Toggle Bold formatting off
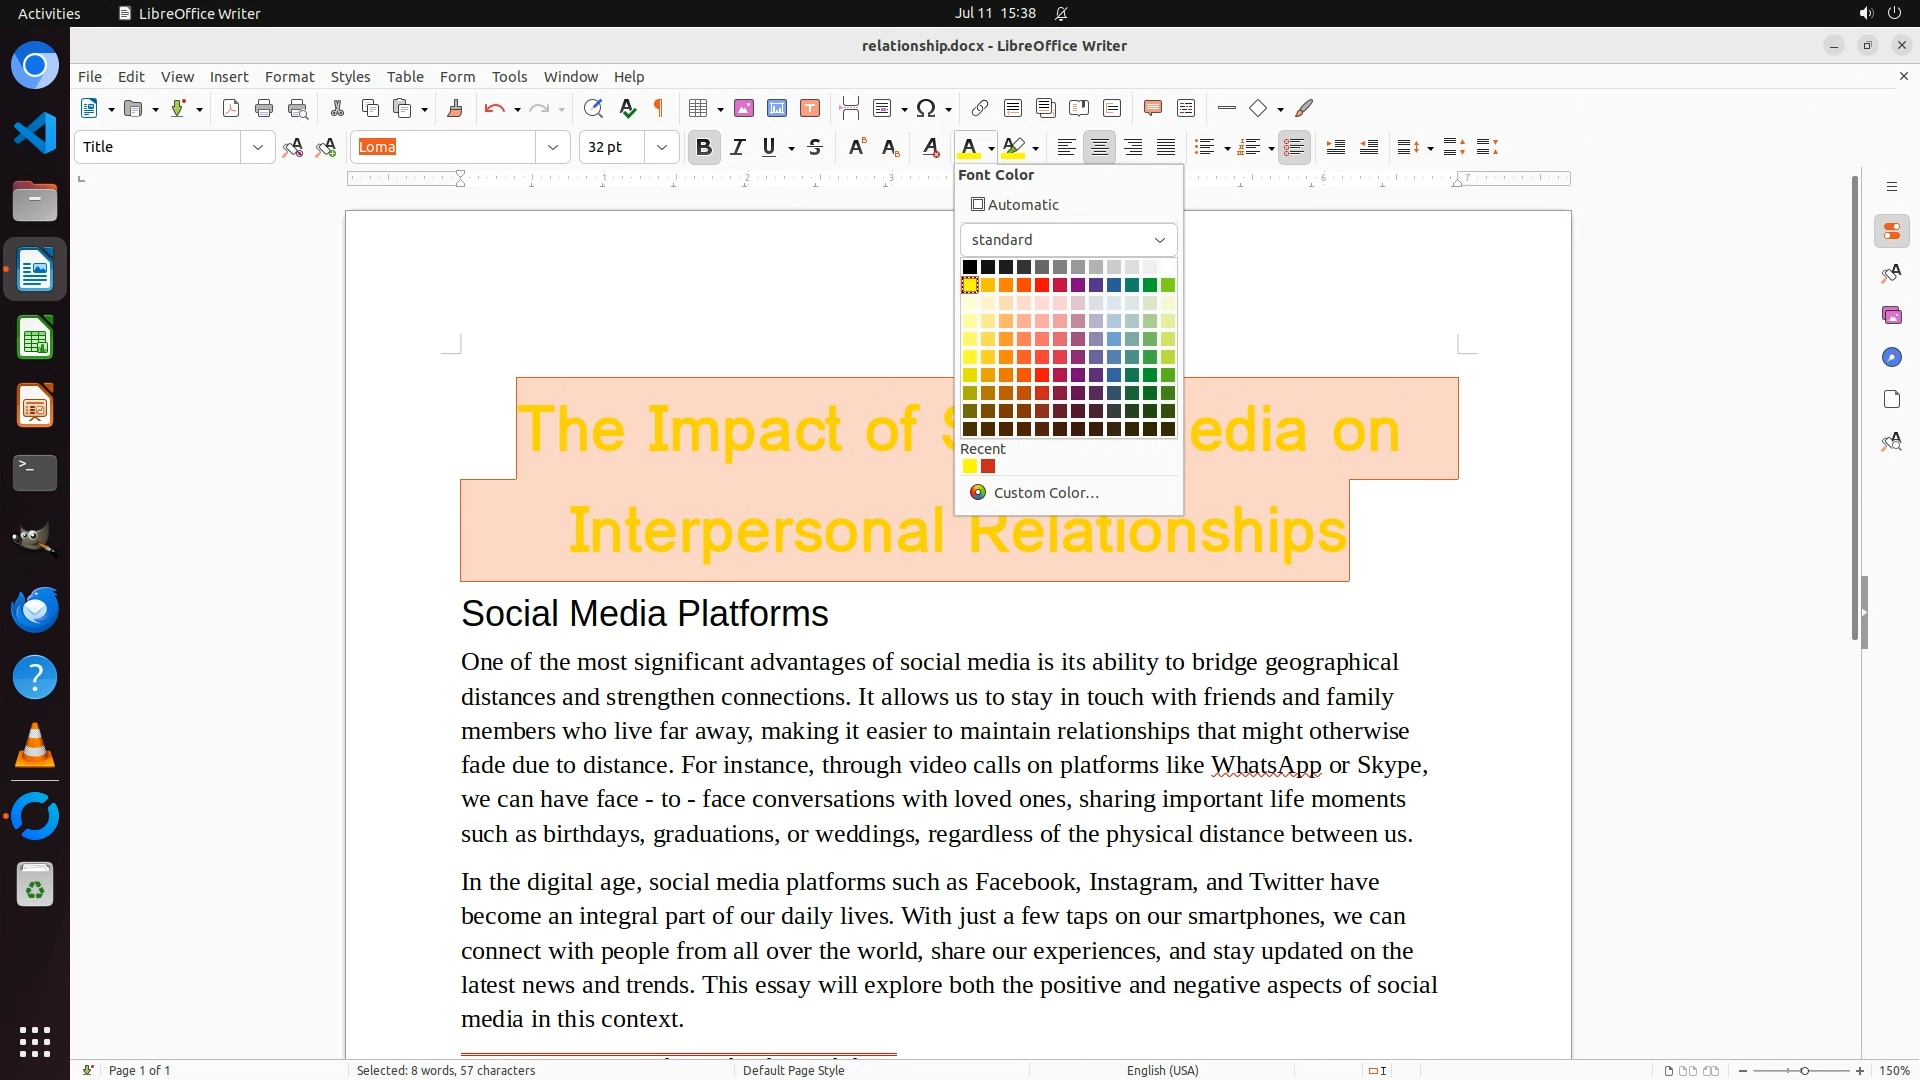Screen dimensions: 1920x1080 (703, 147)
